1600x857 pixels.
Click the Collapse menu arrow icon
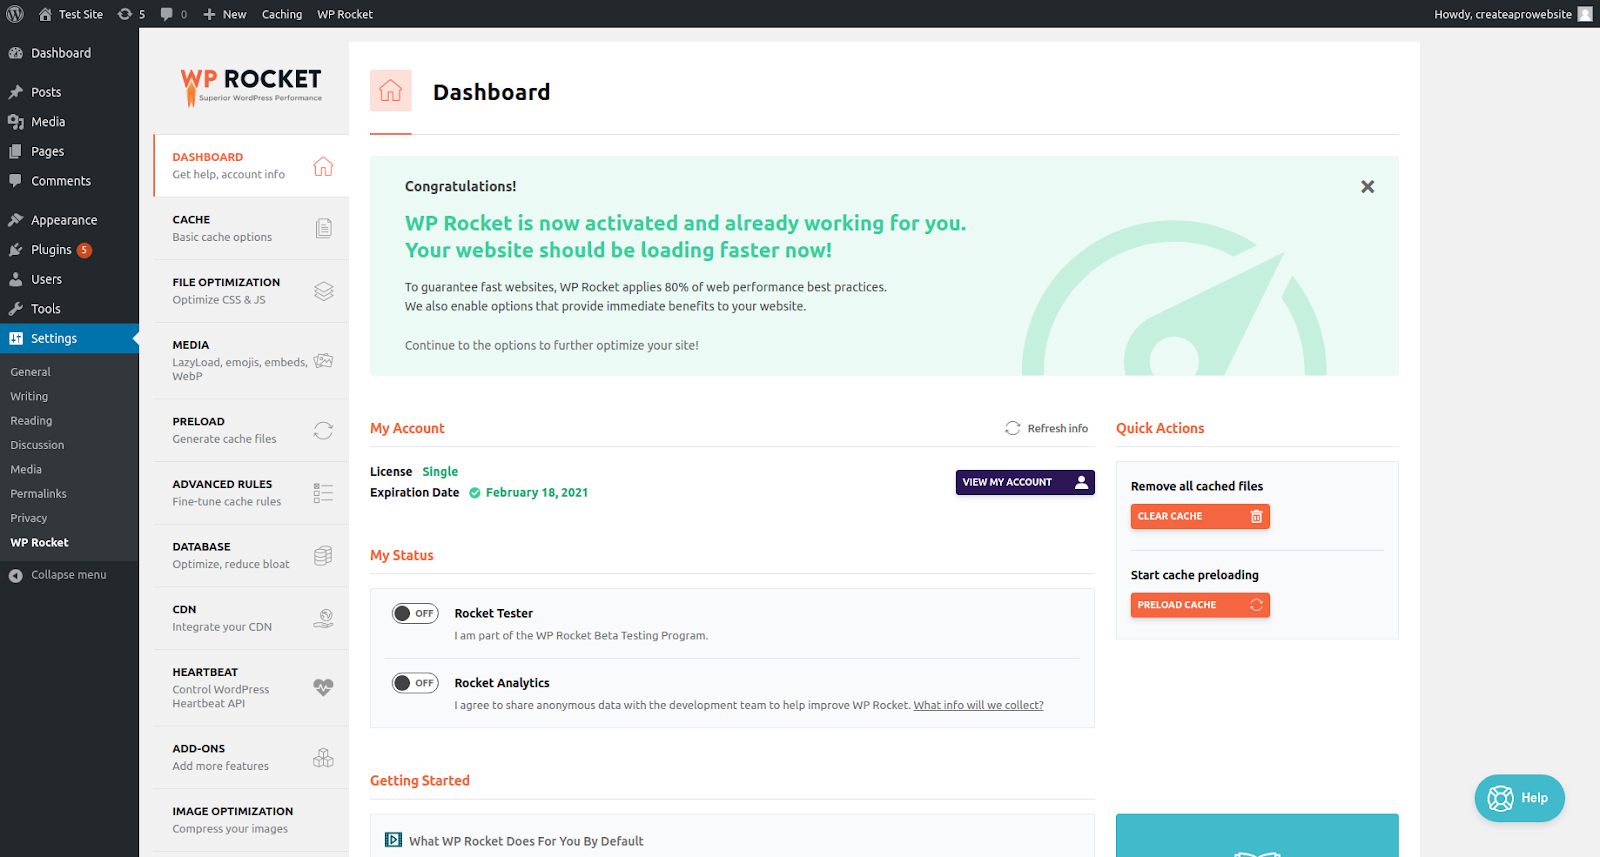pos(15,575)
